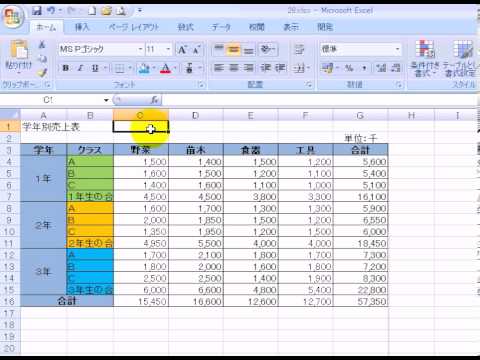Turn on text wrapping in the cell
Image resolution: width=480 pixels, height=360 pixels.
click(299, 50)
